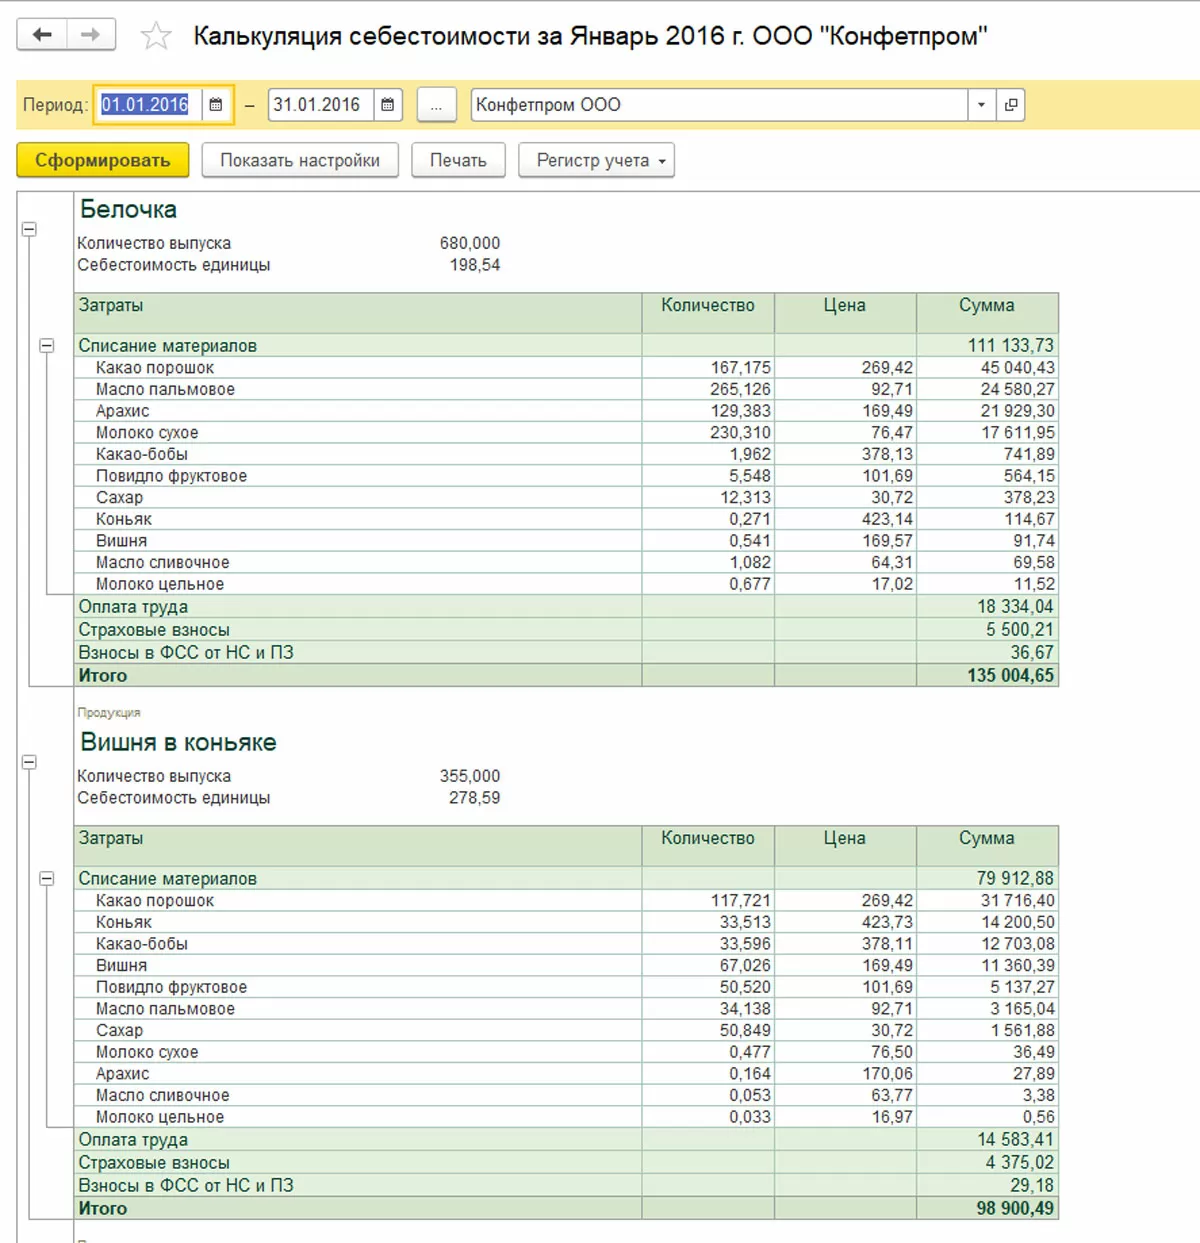Click the Конфетпром ООО organization field
This screenshot has width=1200, height=1243.
(x=718, y=105)
